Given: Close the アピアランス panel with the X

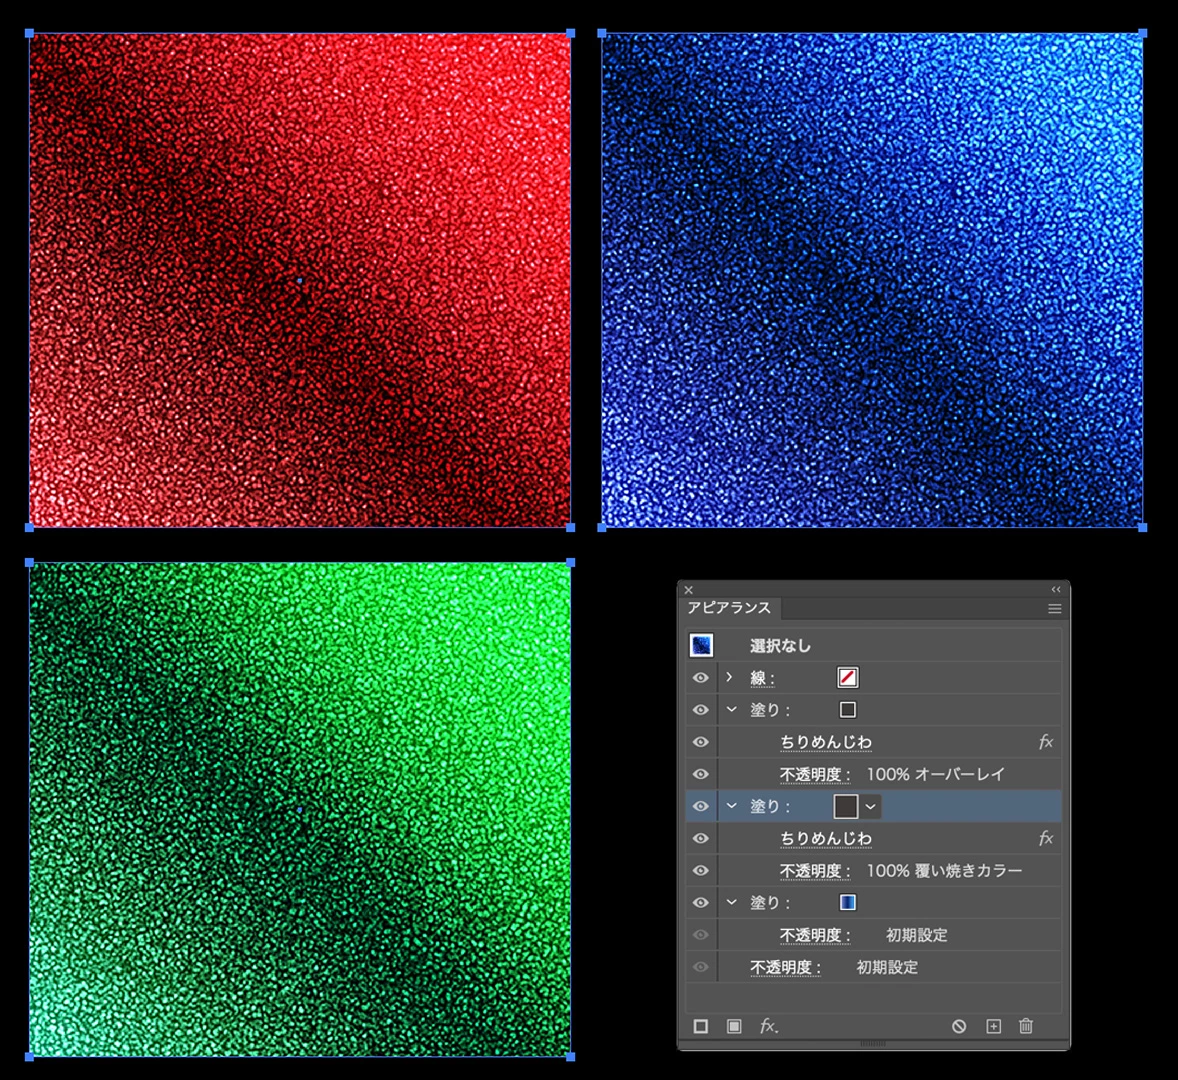Looking at the screenshot, I should coord(688,590).
